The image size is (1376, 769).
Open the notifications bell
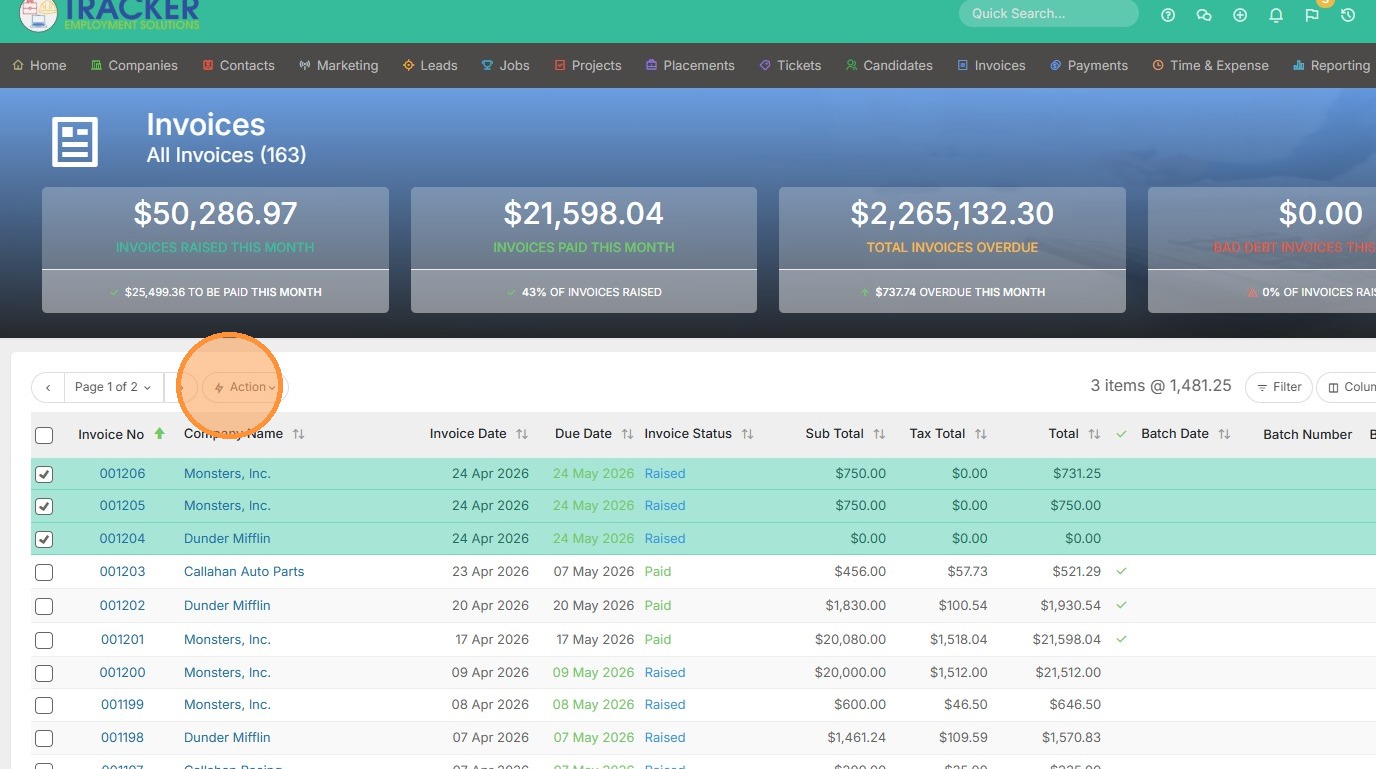(1276, 15)
